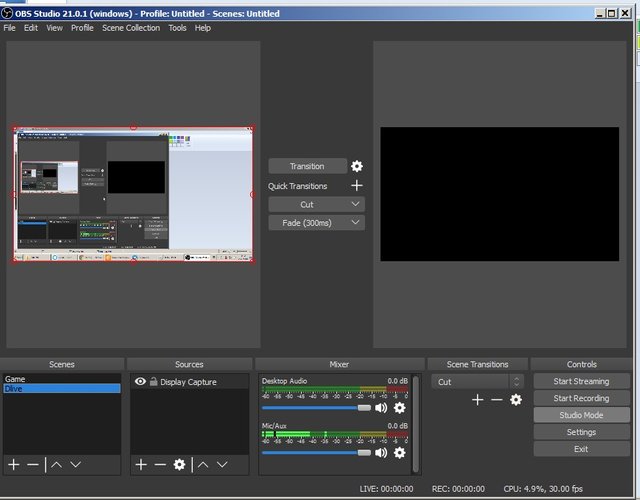Open the File menu
The image size is (640, 500).
[9, 28]
